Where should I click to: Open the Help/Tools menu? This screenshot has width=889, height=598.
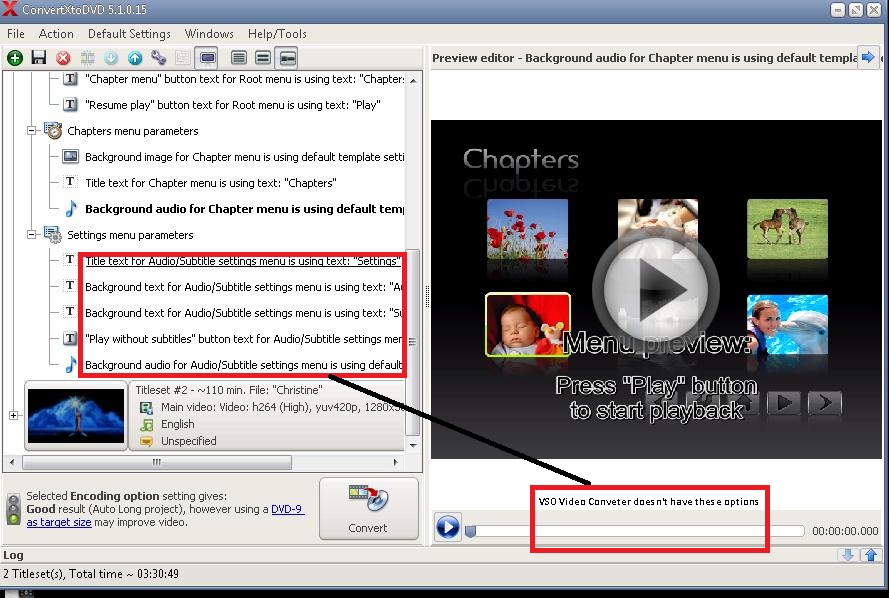277,34
